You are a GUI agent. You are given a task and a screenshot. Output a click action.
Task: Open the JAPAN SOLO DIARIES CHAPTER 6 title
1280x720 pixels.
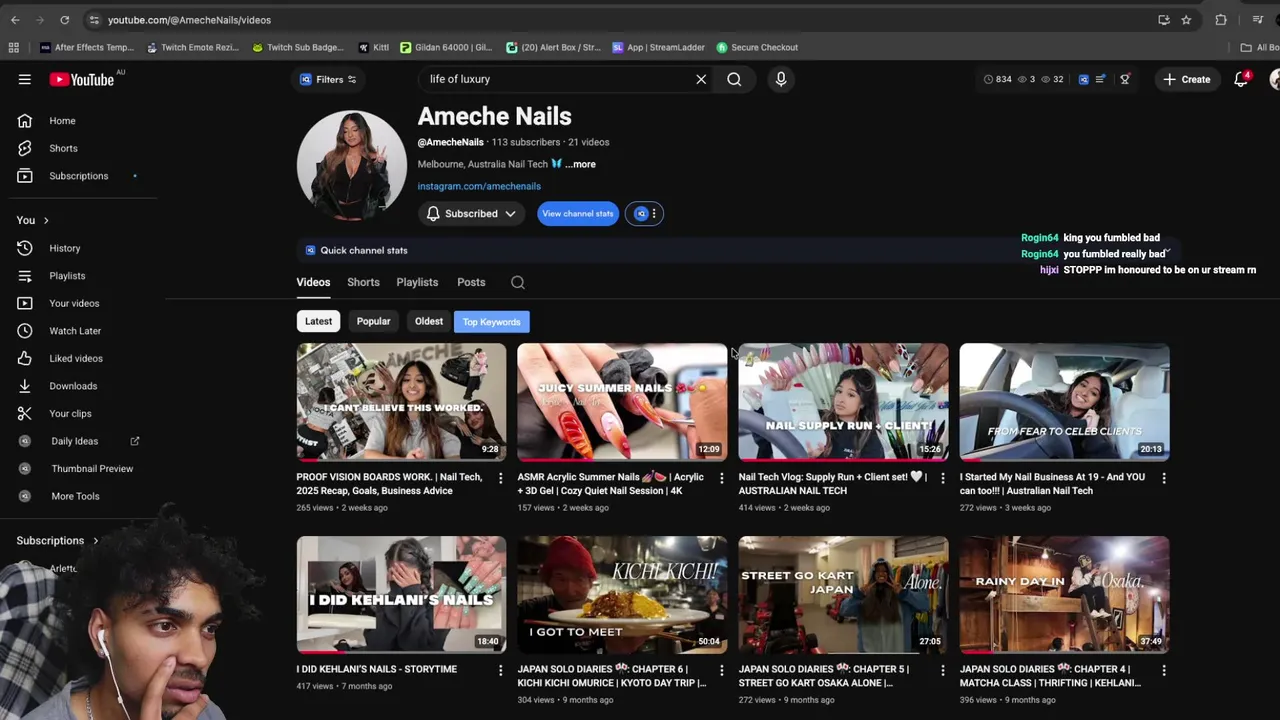612,676
